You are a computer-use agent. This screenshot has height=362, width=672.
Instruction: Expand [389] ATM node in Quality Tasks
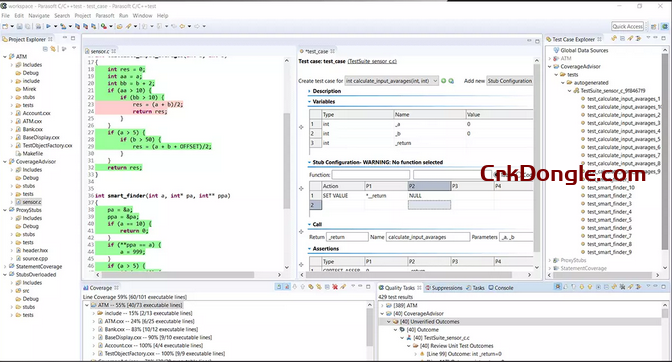382,305
